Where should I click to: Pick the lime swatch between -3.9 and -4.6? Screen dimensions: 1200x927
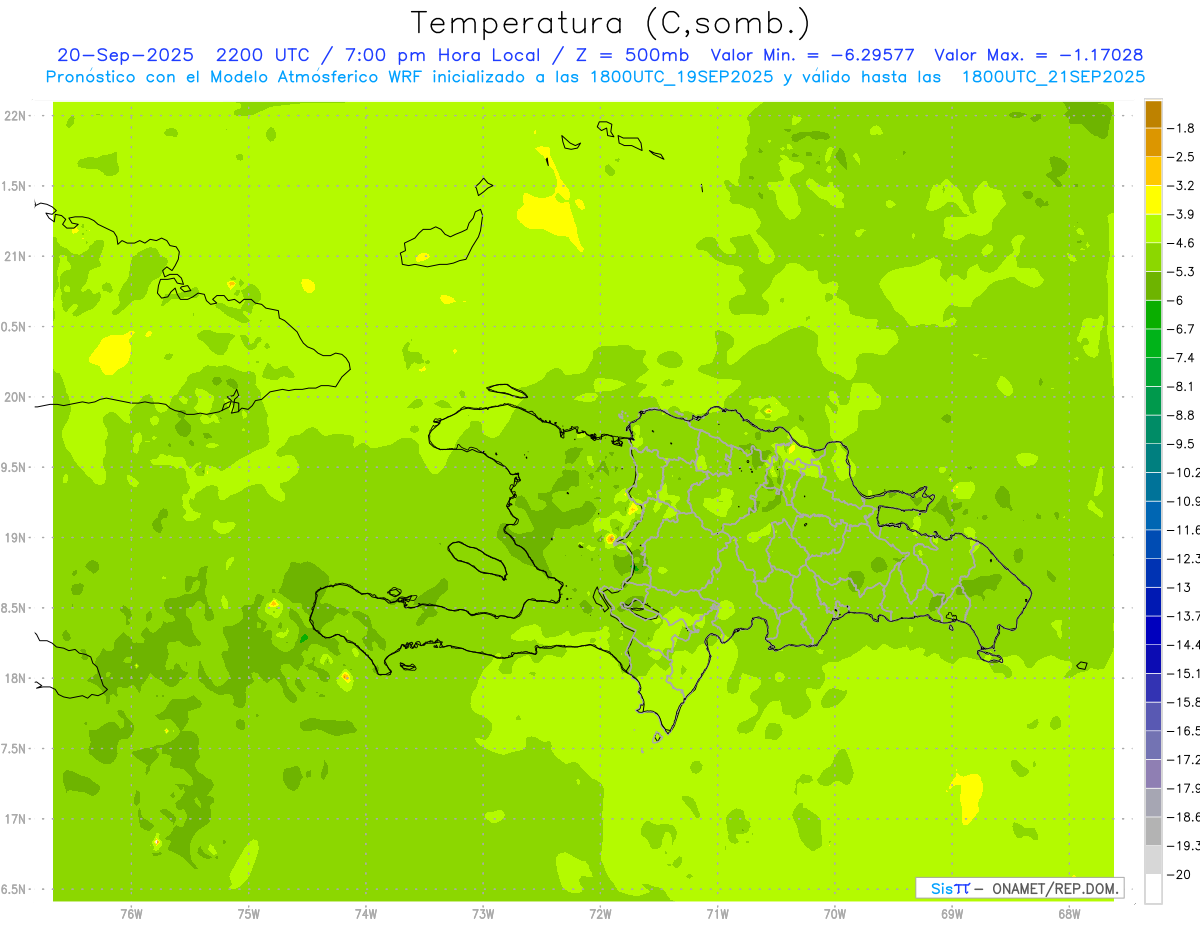(x=1153, y=229)
